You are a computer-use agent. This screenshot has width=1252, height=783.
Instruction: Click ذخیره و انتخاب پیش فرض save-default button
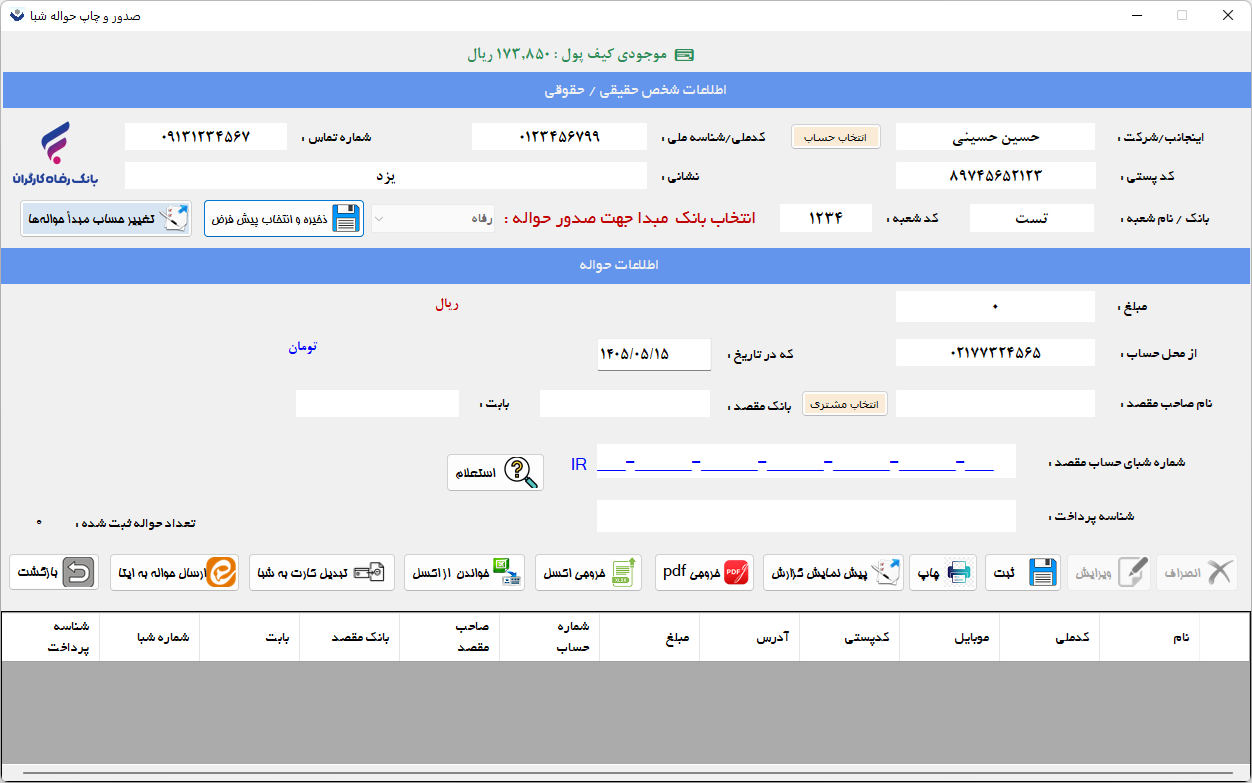(284, 219)
